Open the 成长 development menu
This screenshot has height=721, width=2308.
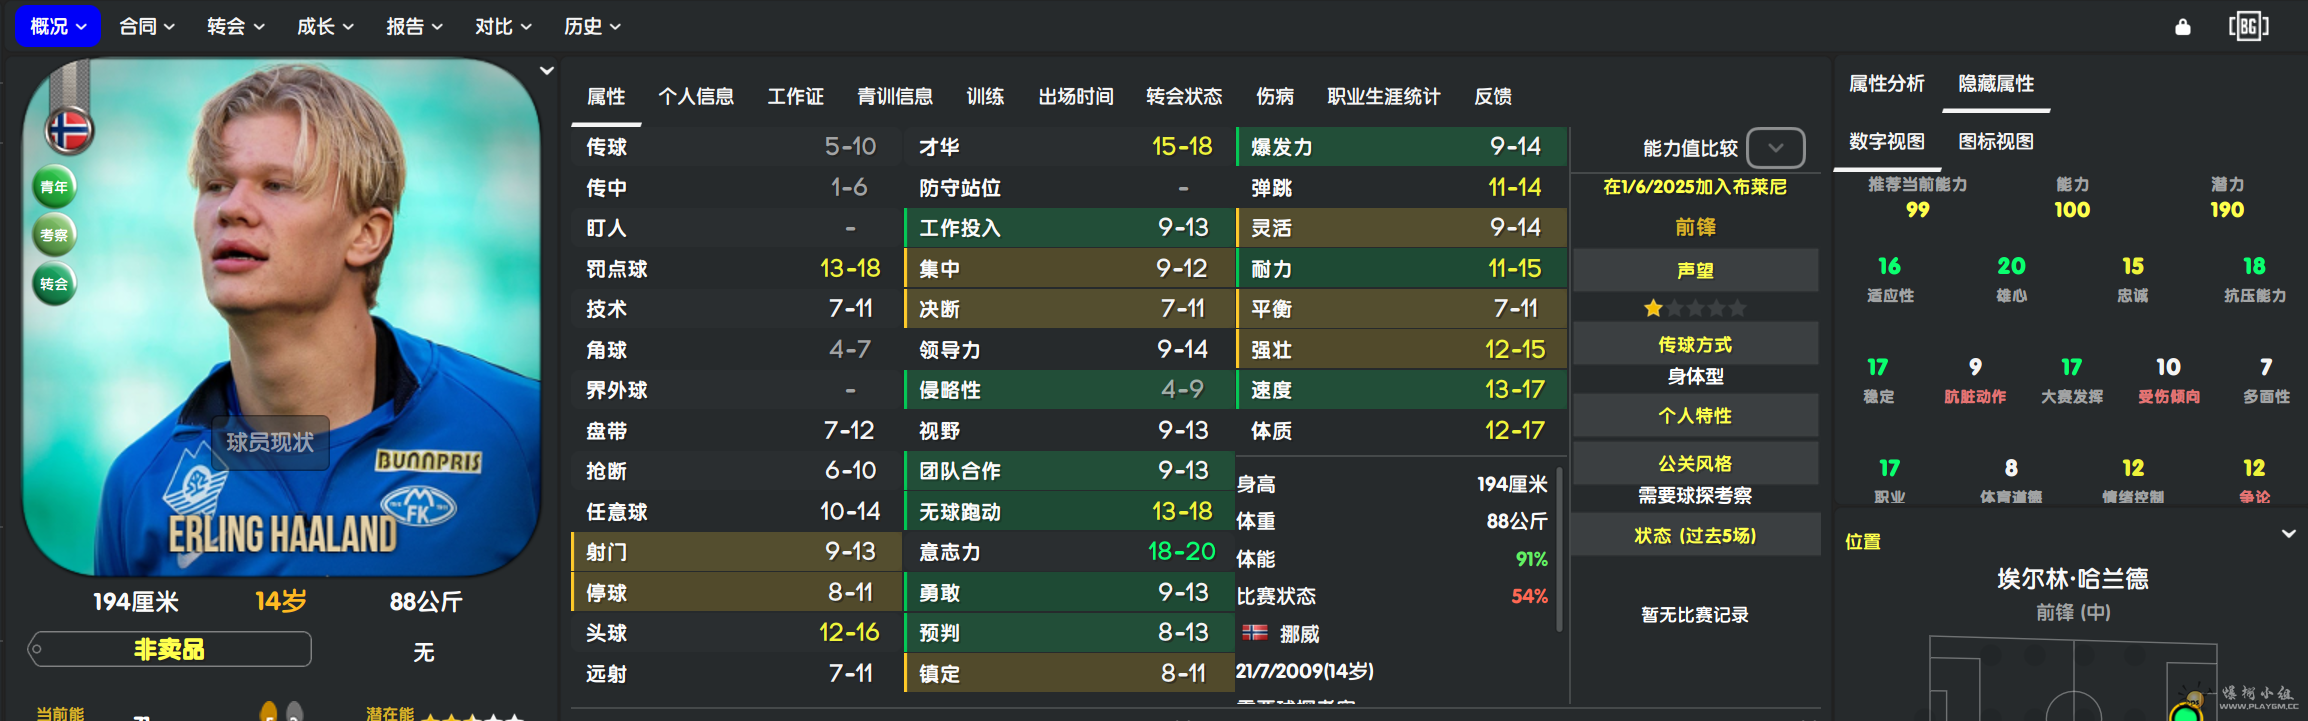(x=325, y=26)
